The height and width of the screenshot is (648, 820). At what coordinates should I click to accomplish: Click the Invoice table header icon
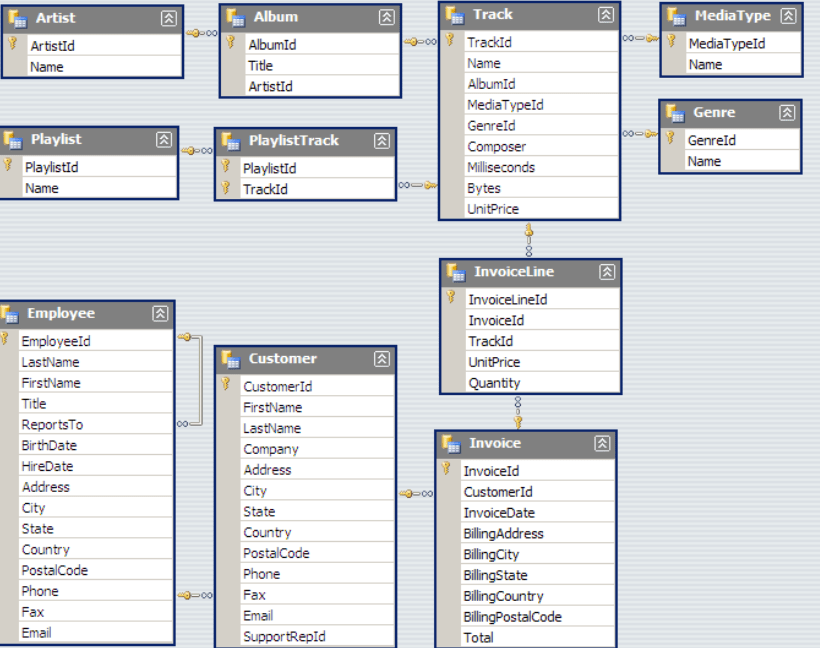pyautogui.click(x=450, y=443)
